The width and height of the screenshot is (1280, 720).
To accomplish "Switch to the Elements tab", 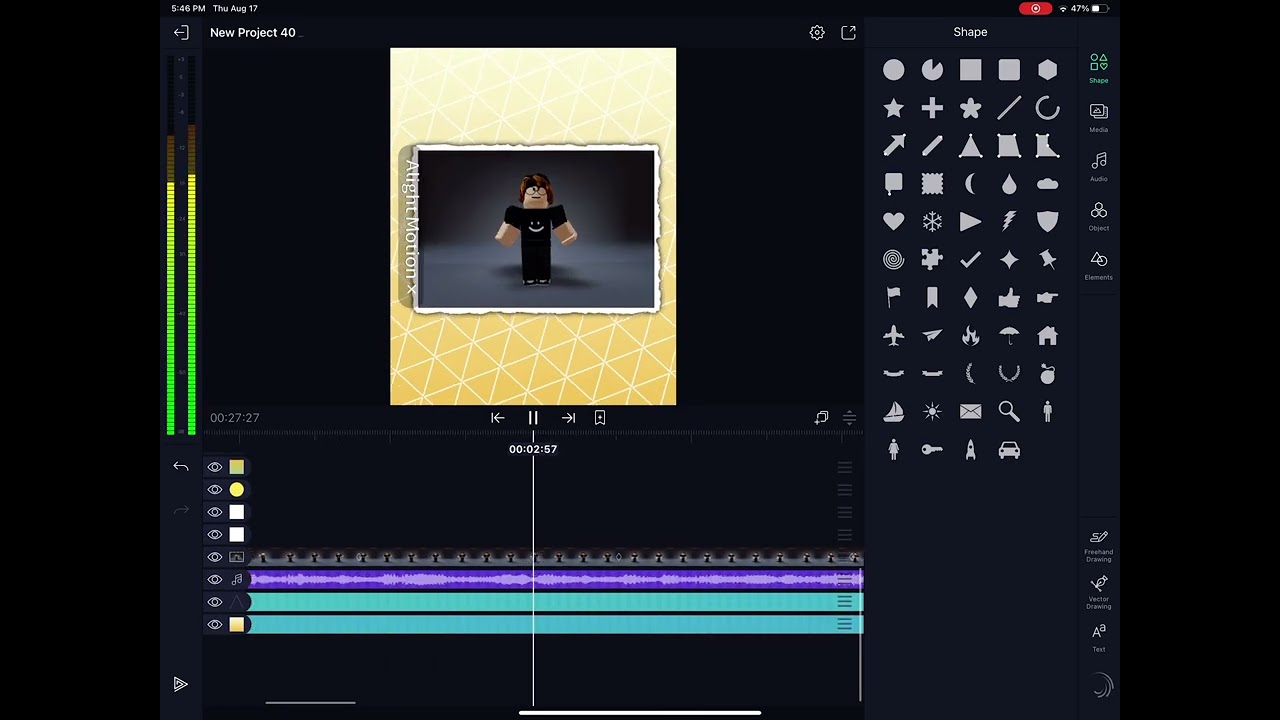I will tap(1098, 265).
